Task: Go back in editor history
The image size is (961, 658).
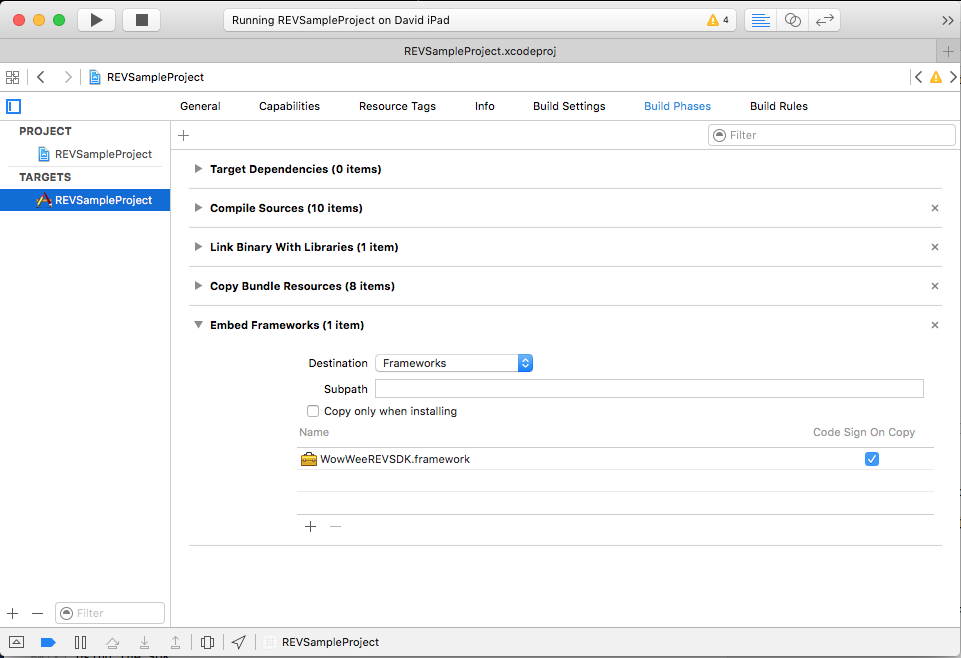Action: 41,77
